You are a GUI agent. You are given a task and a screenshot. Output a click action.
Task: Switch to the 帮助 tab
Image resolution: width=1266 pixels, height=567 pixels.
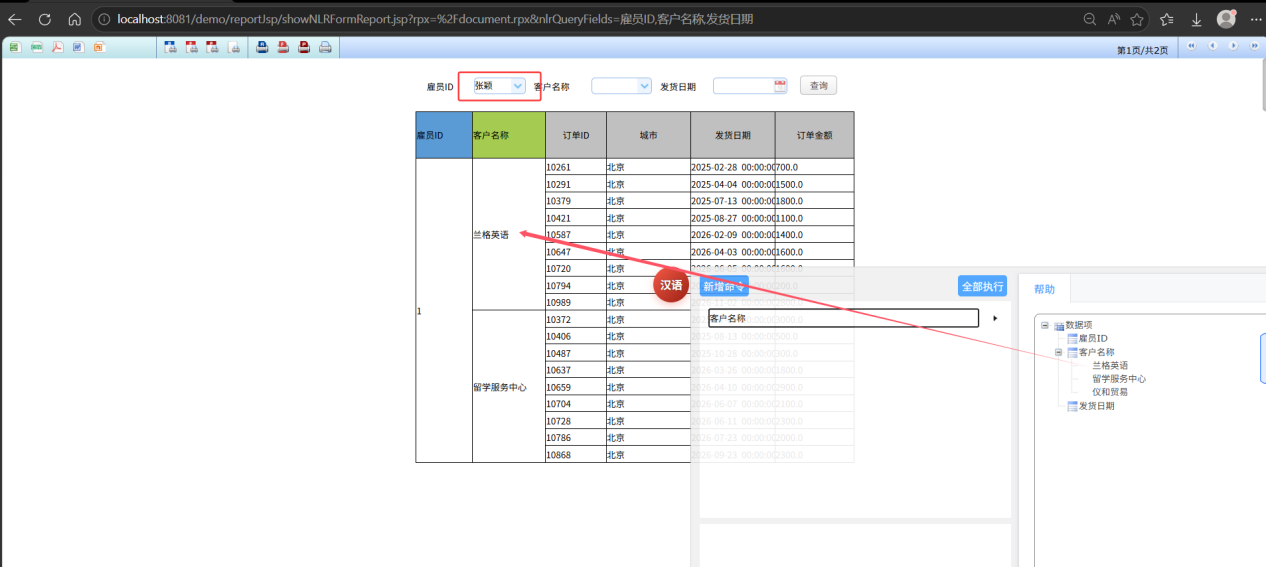(x=1044, y=289)
